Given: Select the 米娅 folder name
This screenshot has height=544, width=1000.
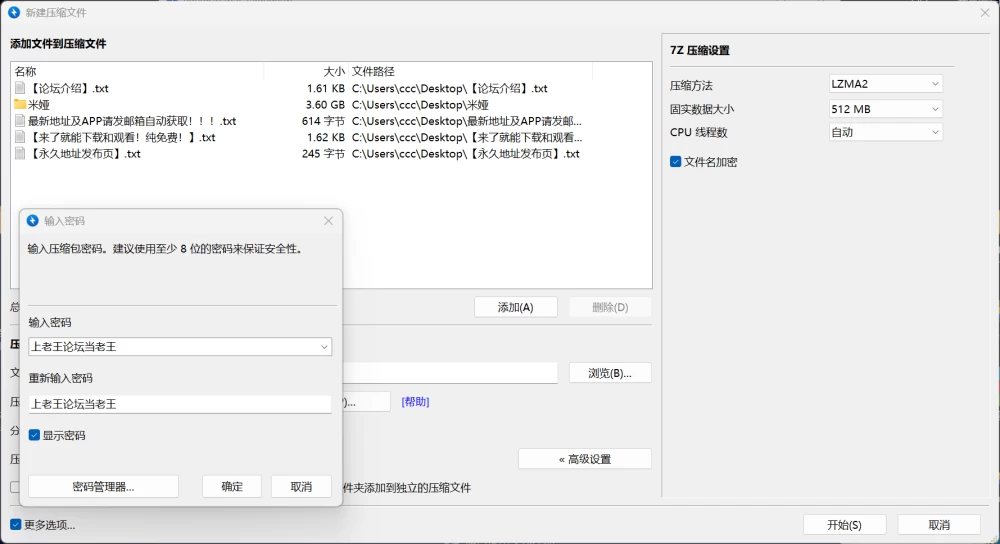Looking at the screenshot, I should 38,105.
